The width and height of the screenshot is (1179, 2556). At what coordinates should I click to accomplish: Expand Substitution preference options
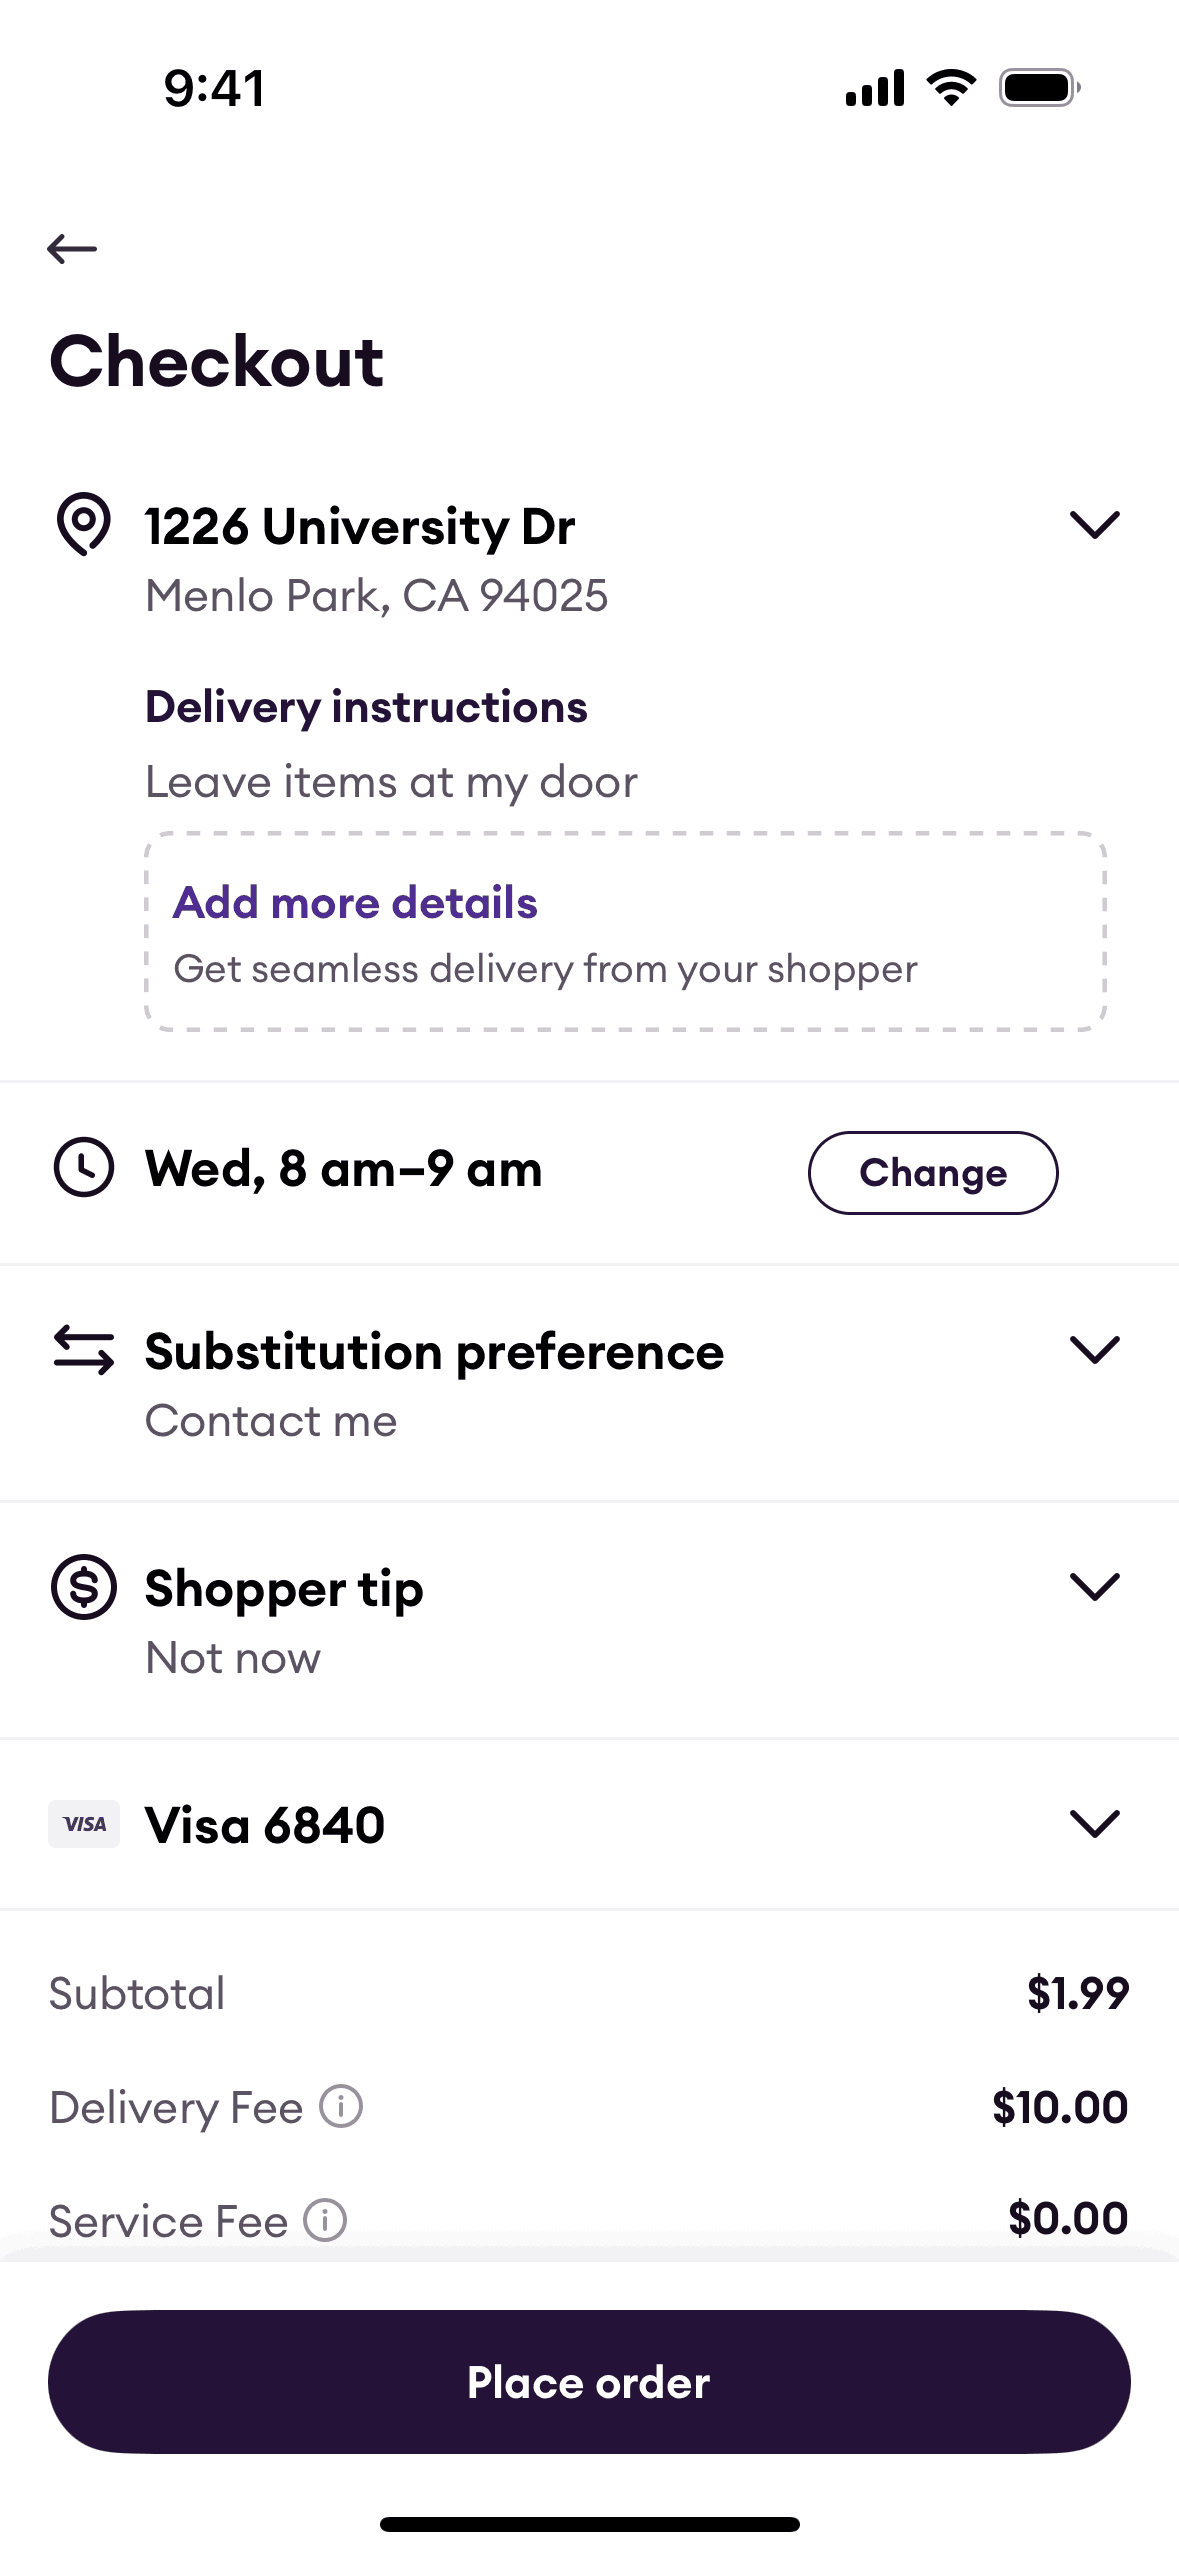pyautogui.click(x=1094, y=1349)
